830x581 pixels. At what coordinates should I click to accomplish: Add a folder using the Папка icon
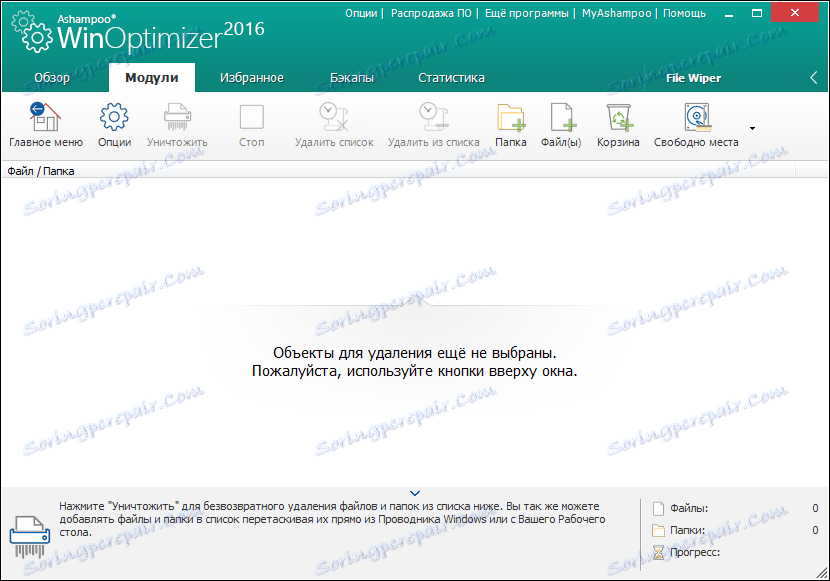click(x=511, y=124)
